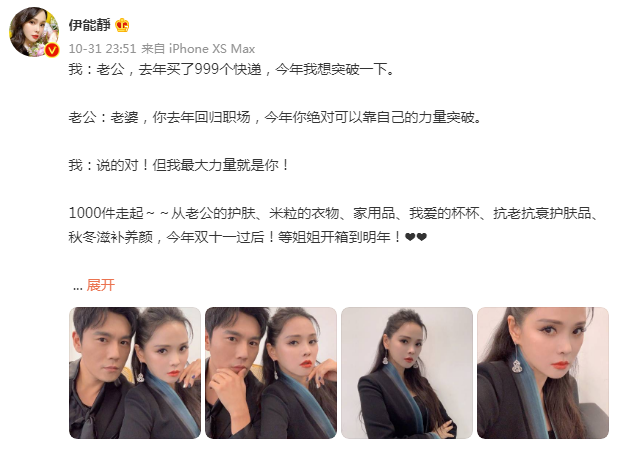Click the line starting with 老公：老婆
Image resolution: width=629 pixels, height=457 pixels.
coord(275,117)
